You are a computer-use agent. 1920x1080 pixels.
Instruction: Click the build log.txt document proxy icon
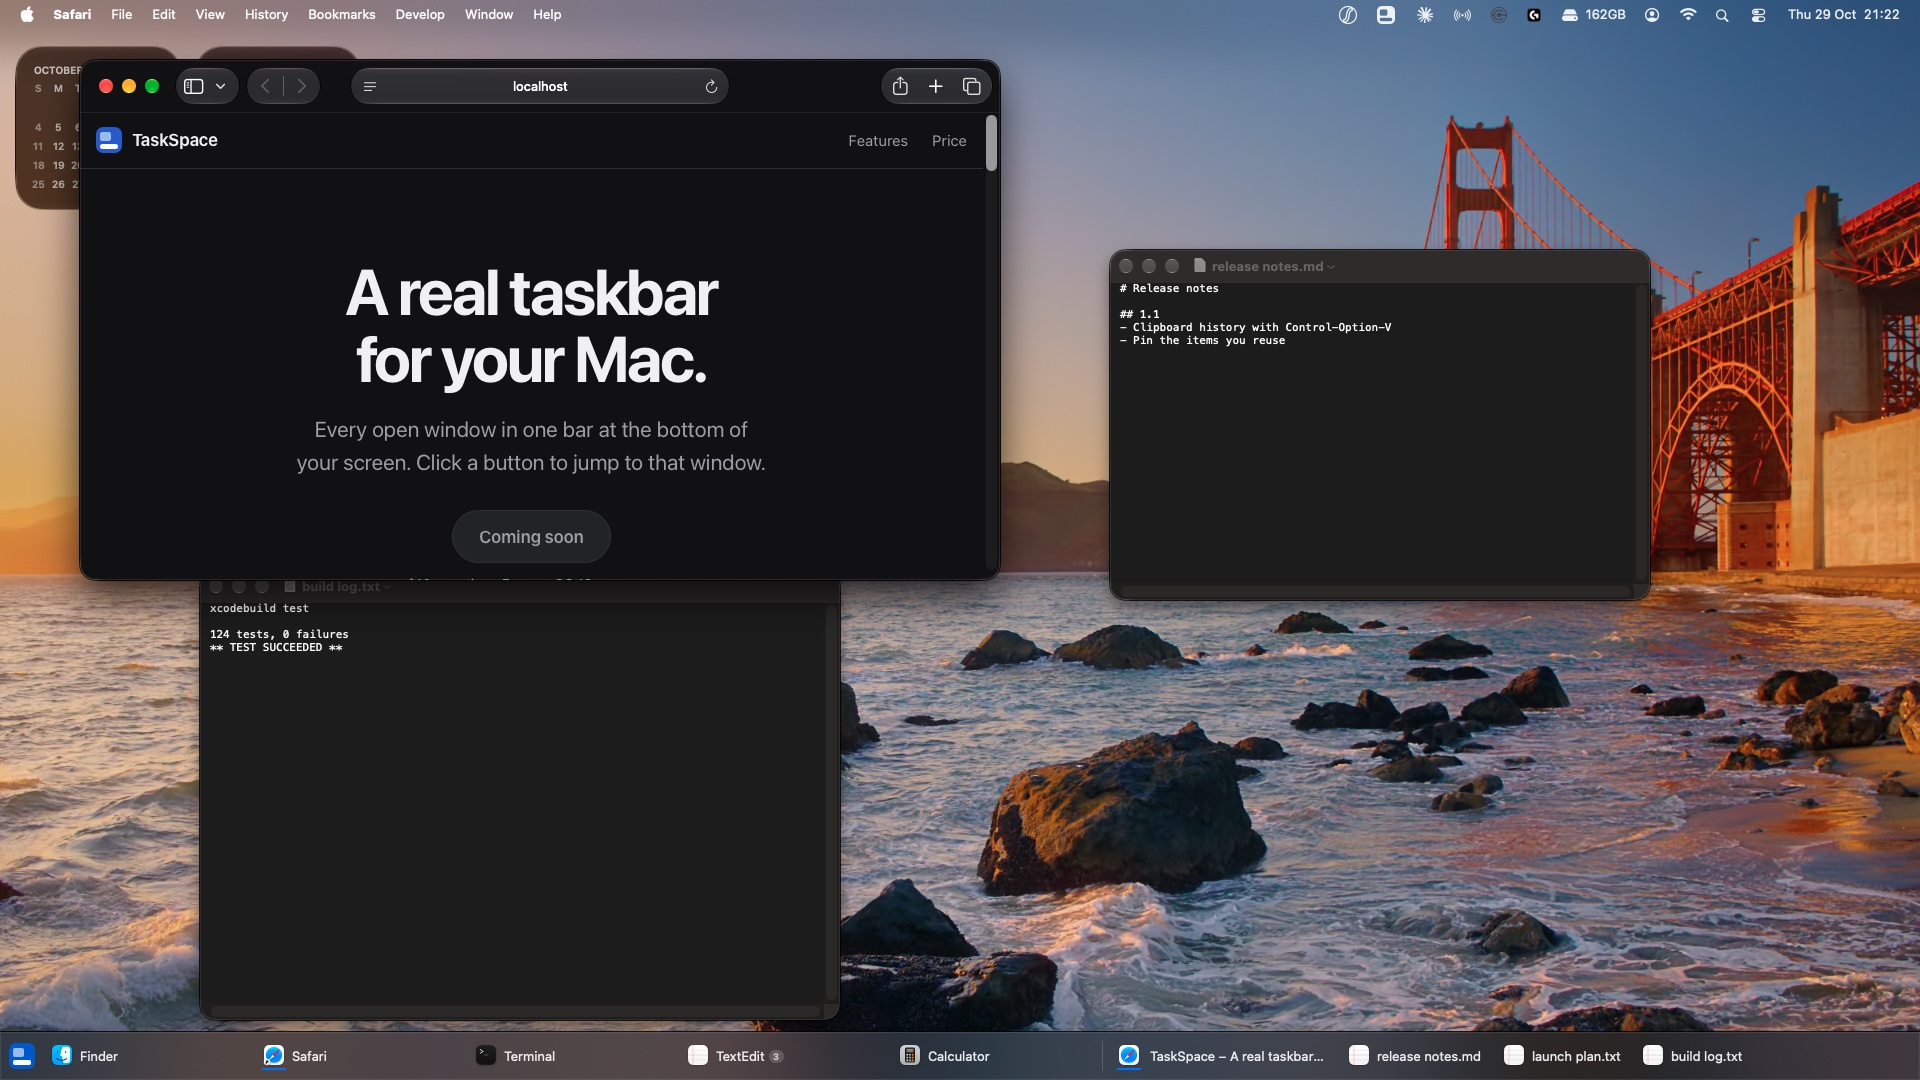point(290,587)
